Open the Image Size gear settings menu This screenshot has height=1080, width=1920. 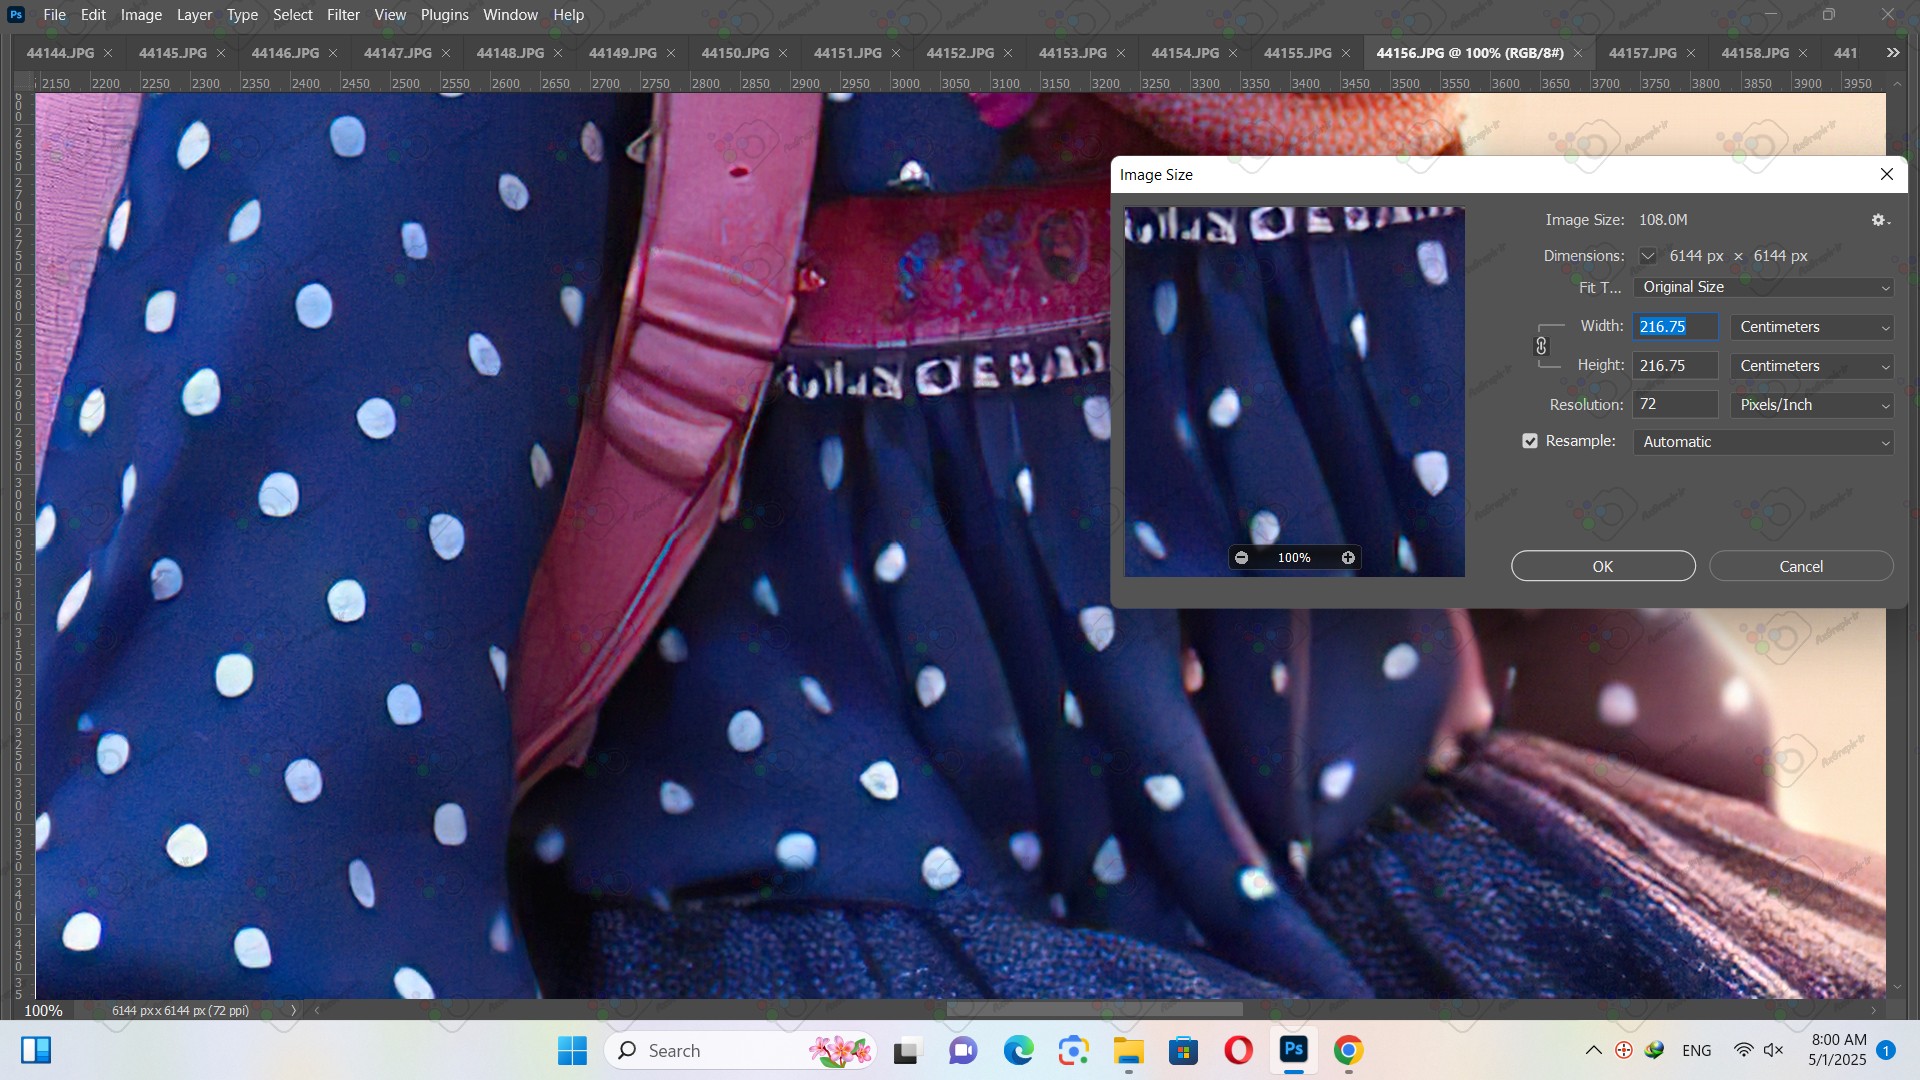1880,220
